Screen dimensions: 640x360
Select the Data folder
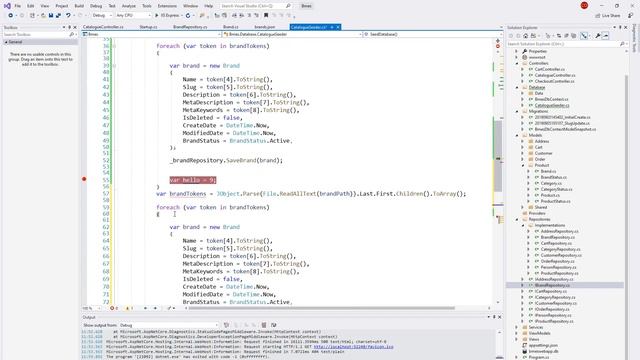click(539, 93)
